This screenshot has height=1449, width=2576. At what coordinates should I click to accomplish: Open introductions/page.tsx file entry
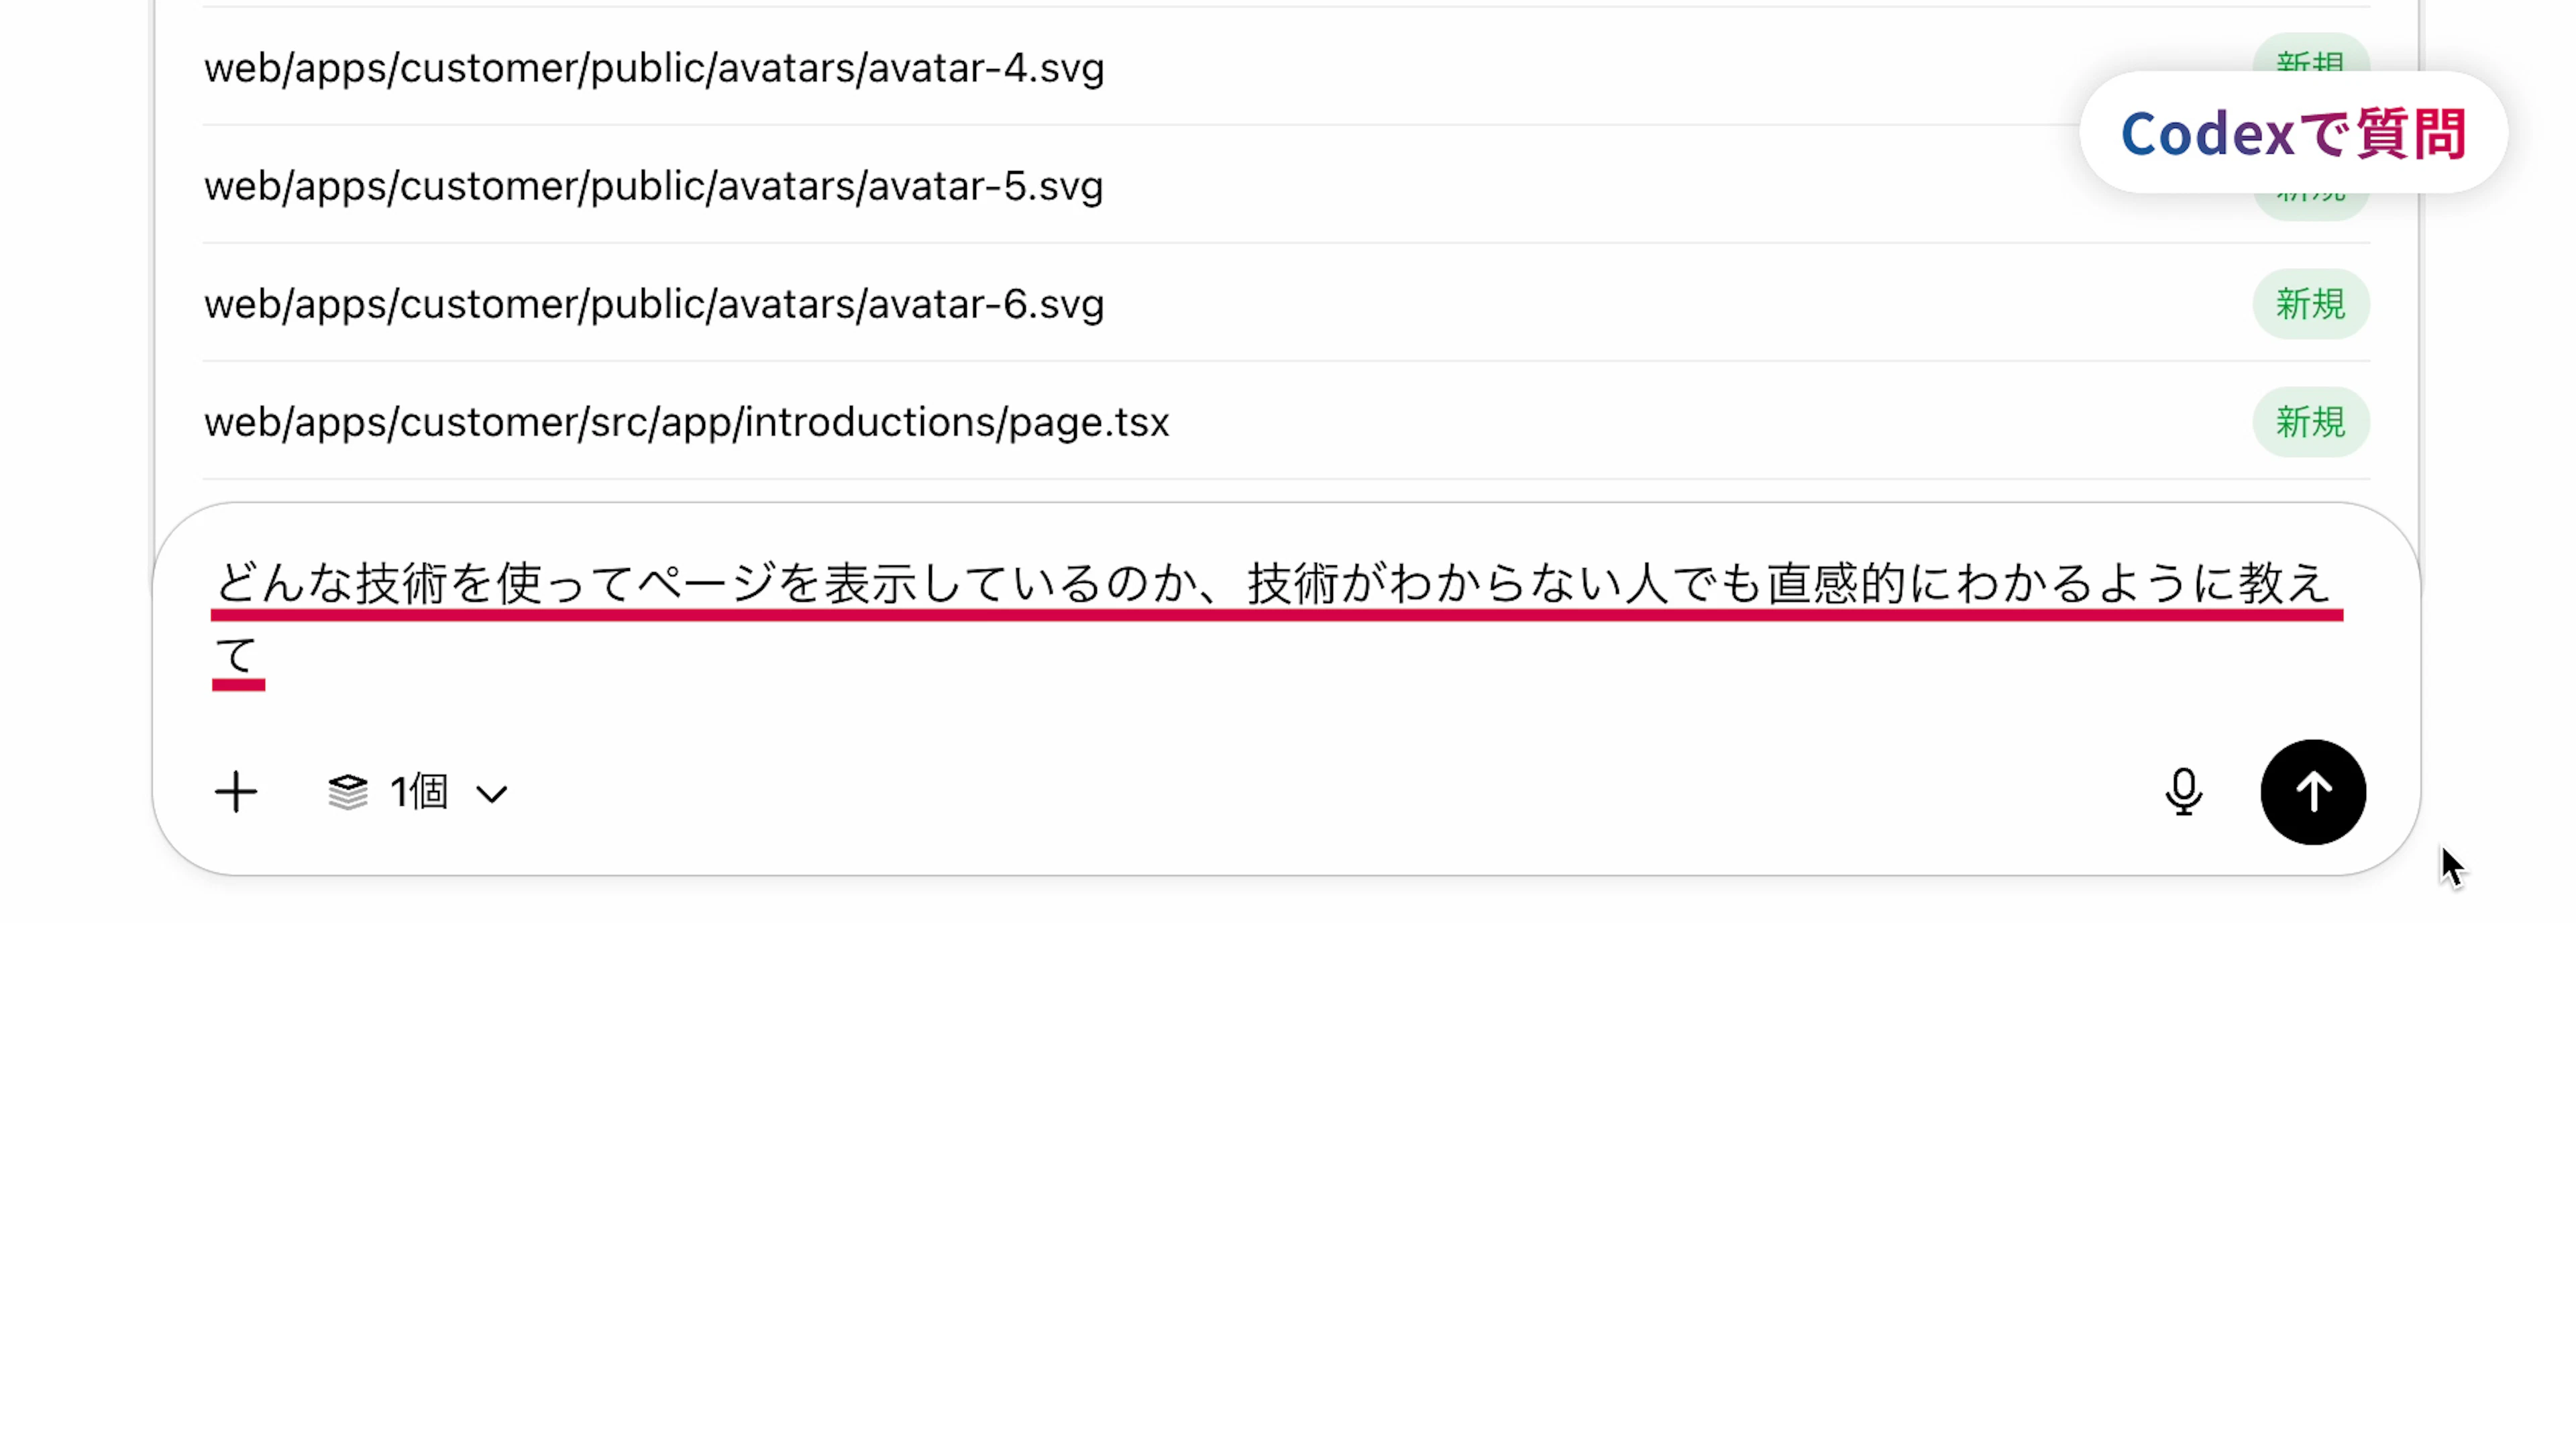point(686,422)
